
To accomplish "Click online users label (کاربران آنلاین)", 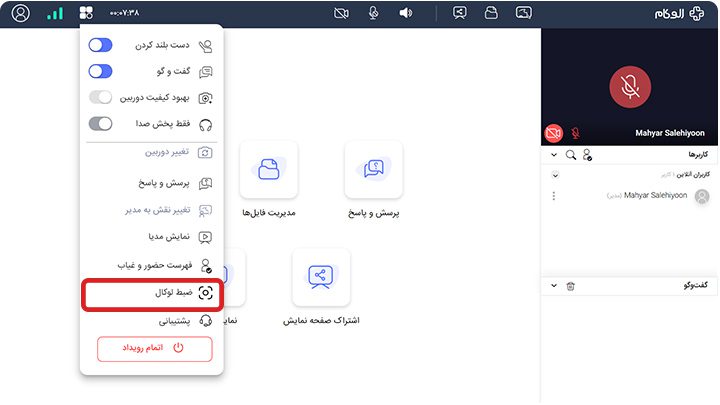I will (693, 175).
